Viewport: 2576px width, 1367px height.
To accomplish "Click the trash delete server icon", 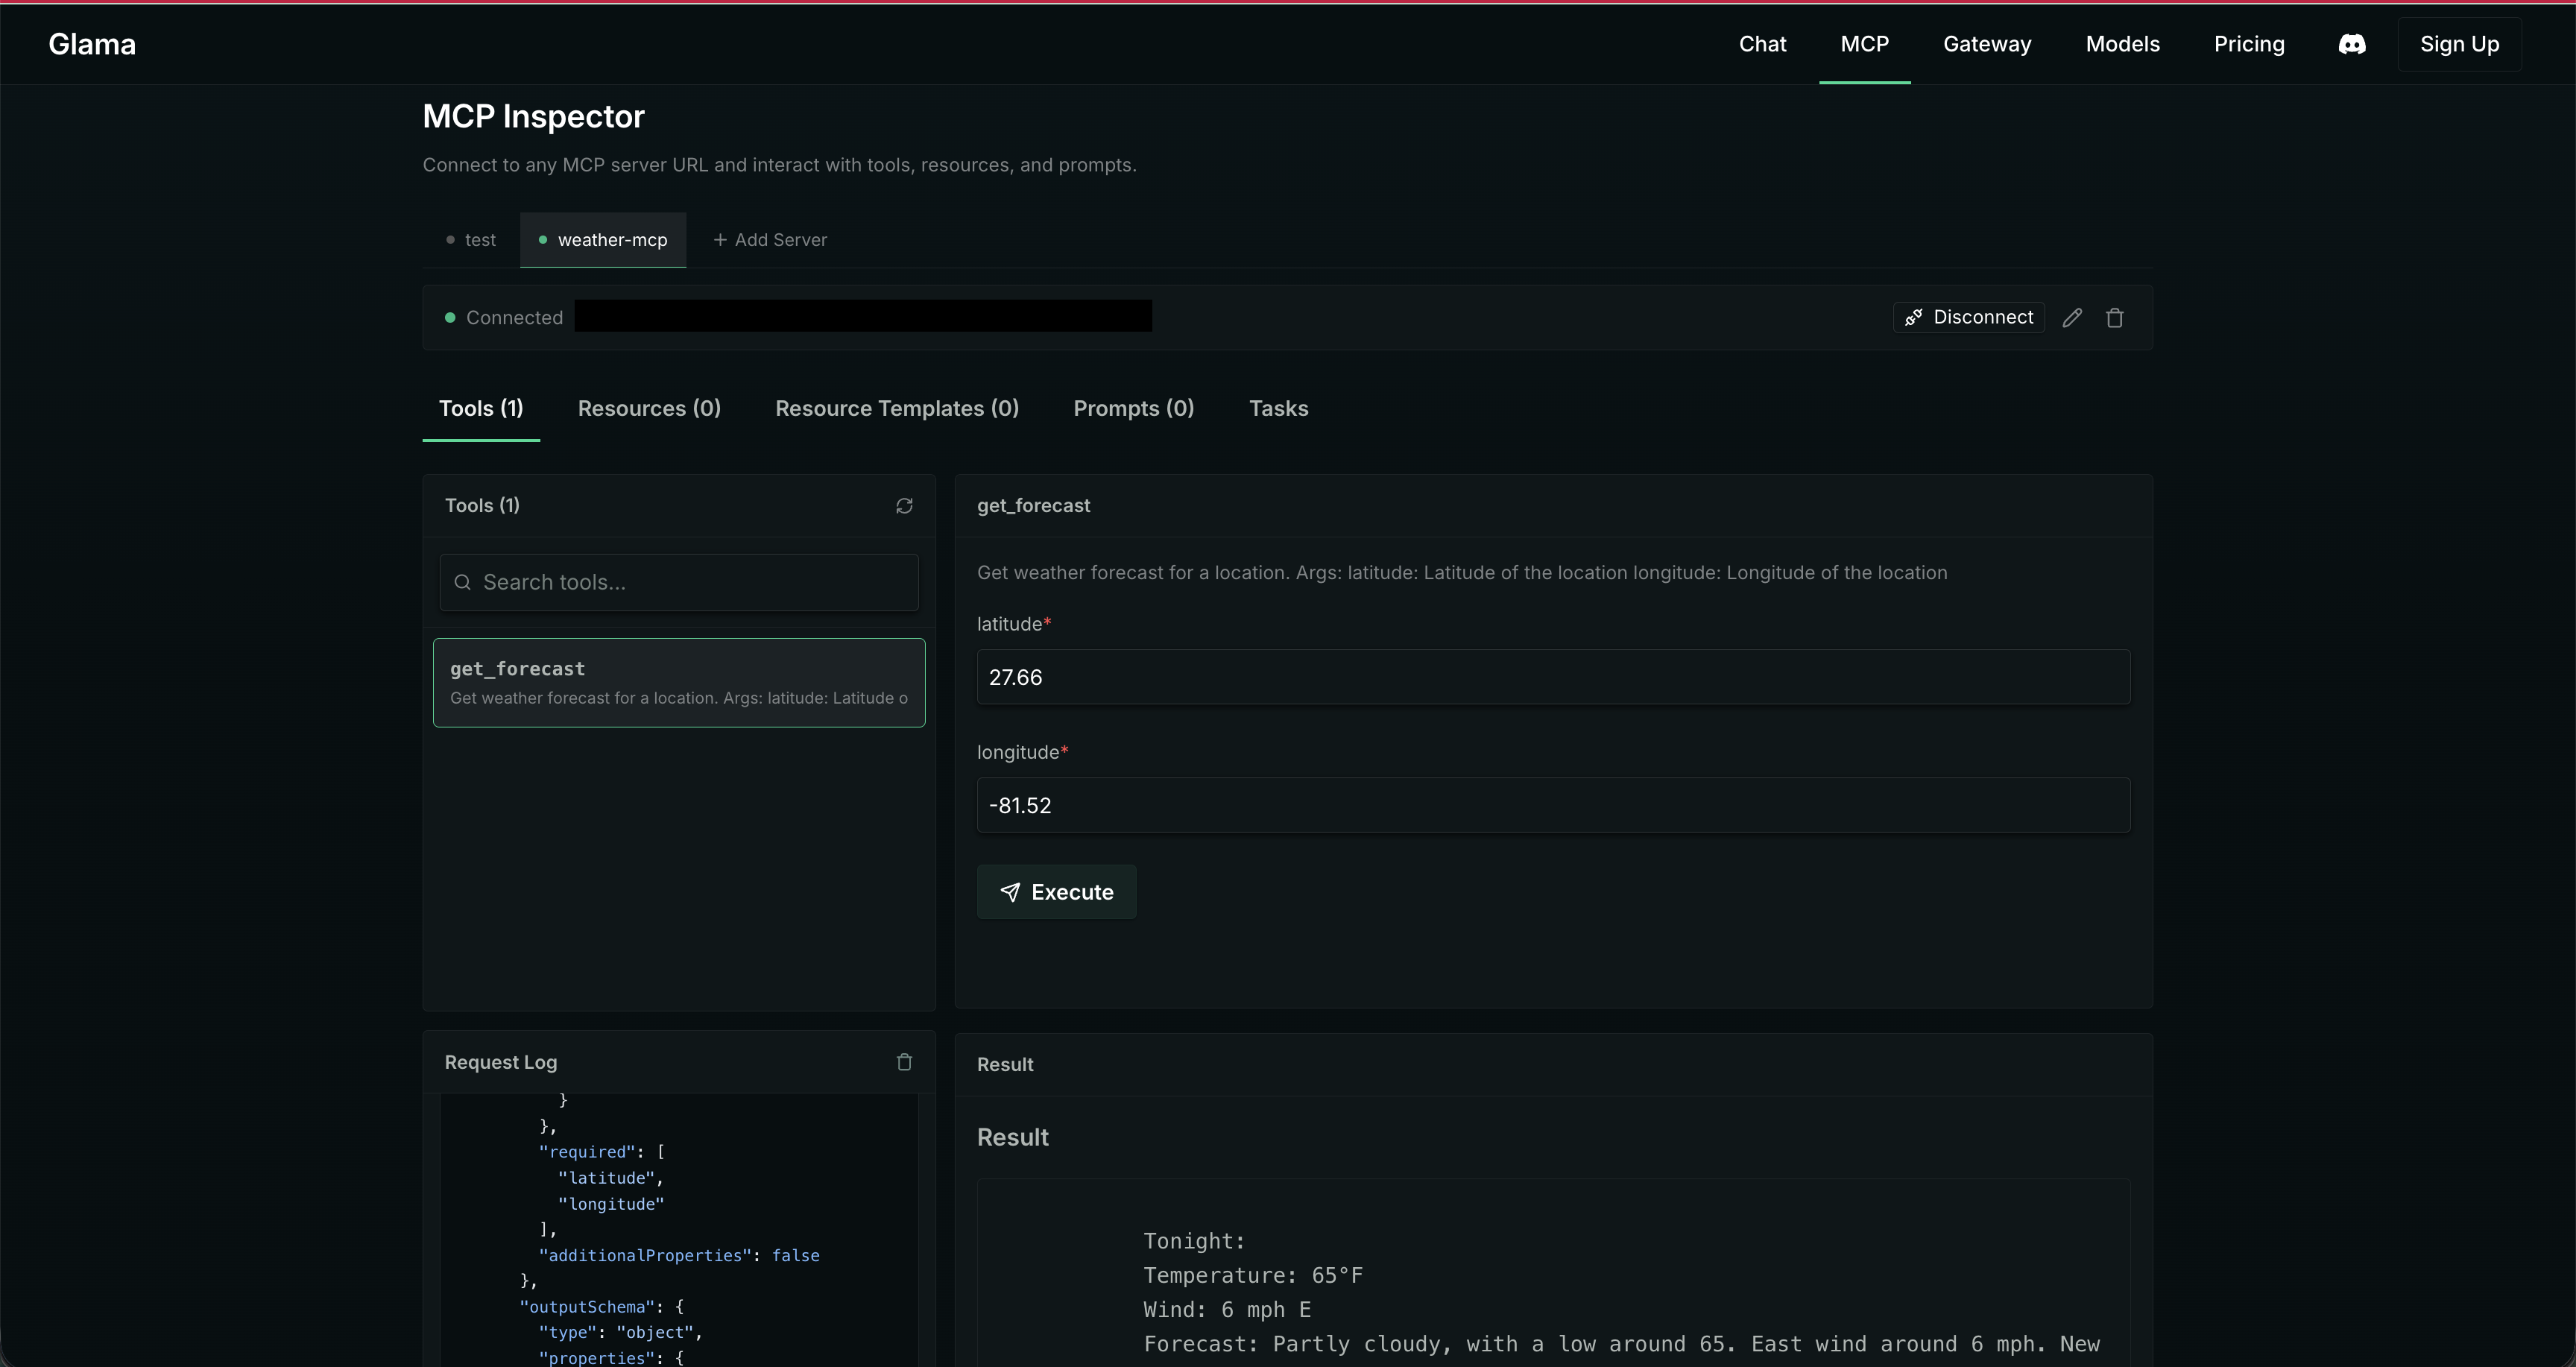I will click(x=2114, y=317).
